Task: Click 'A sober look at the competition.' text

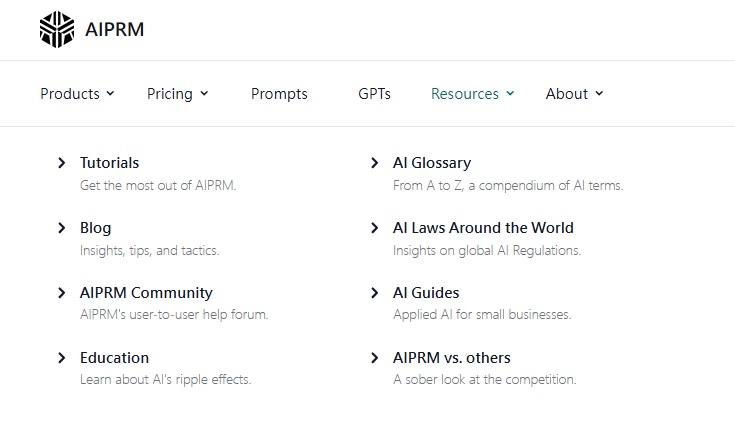Action: pos(485,379)
